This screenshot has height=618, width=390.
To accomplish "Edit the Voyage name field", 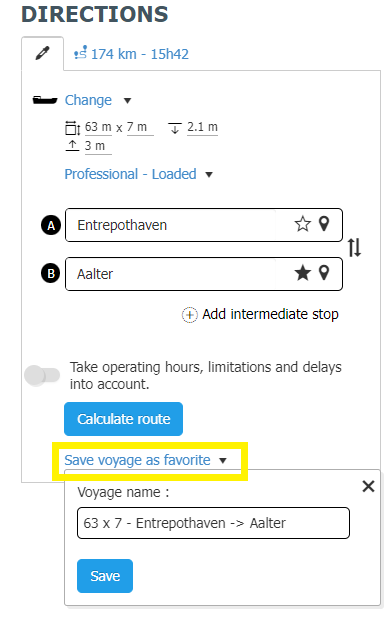I will pyautogui.click(x=213, y=523).
